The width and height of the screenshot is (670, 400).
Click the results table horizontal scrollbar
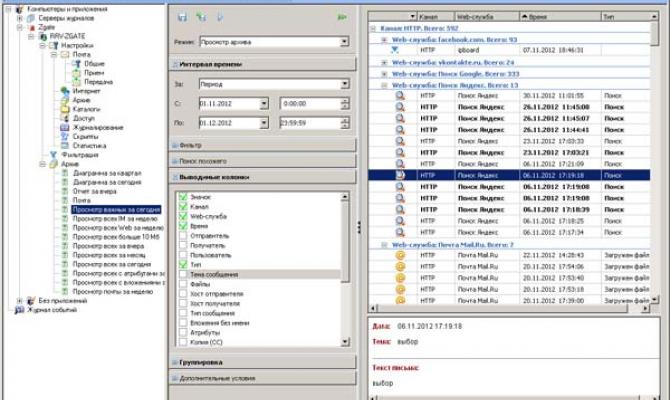509,308
